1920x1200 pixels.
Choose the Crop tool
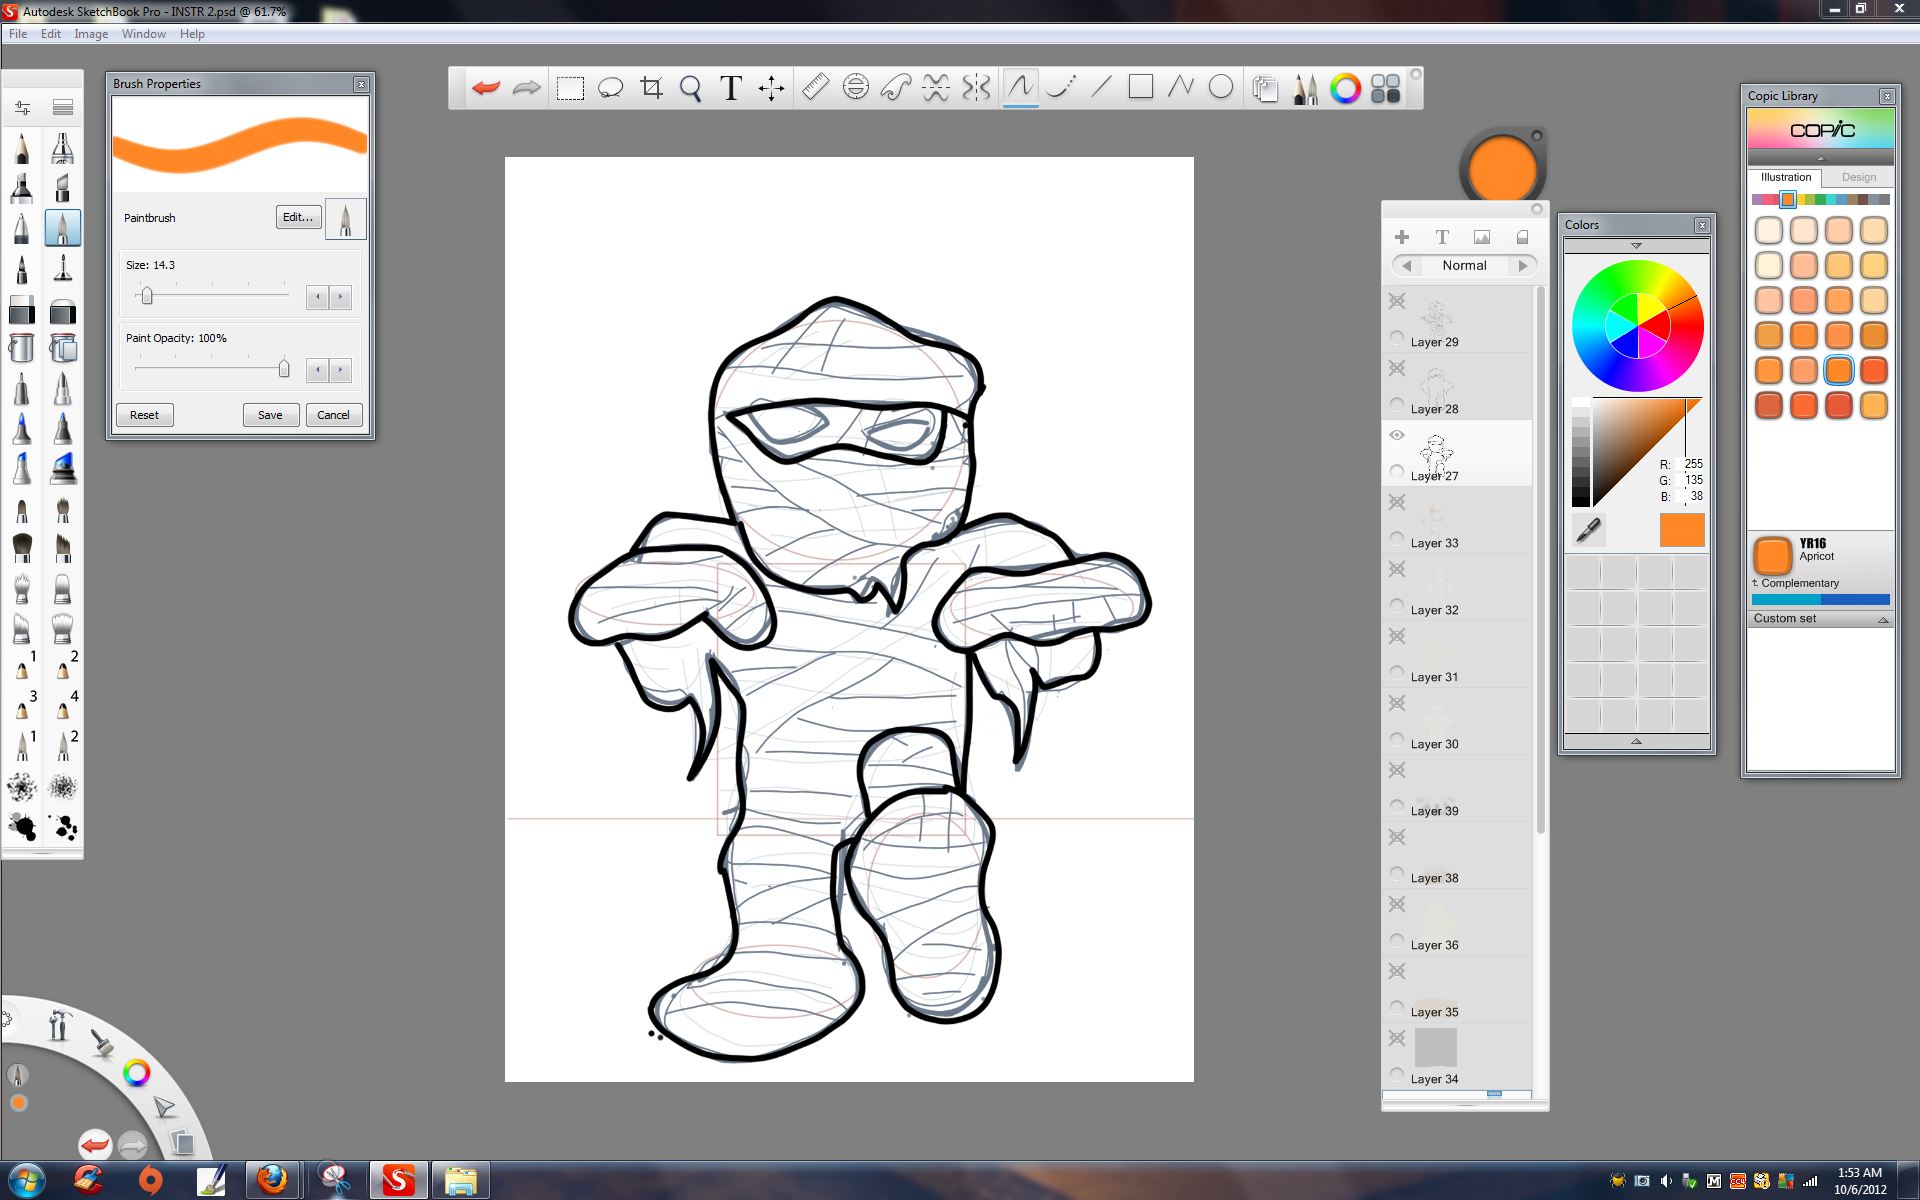651,88
